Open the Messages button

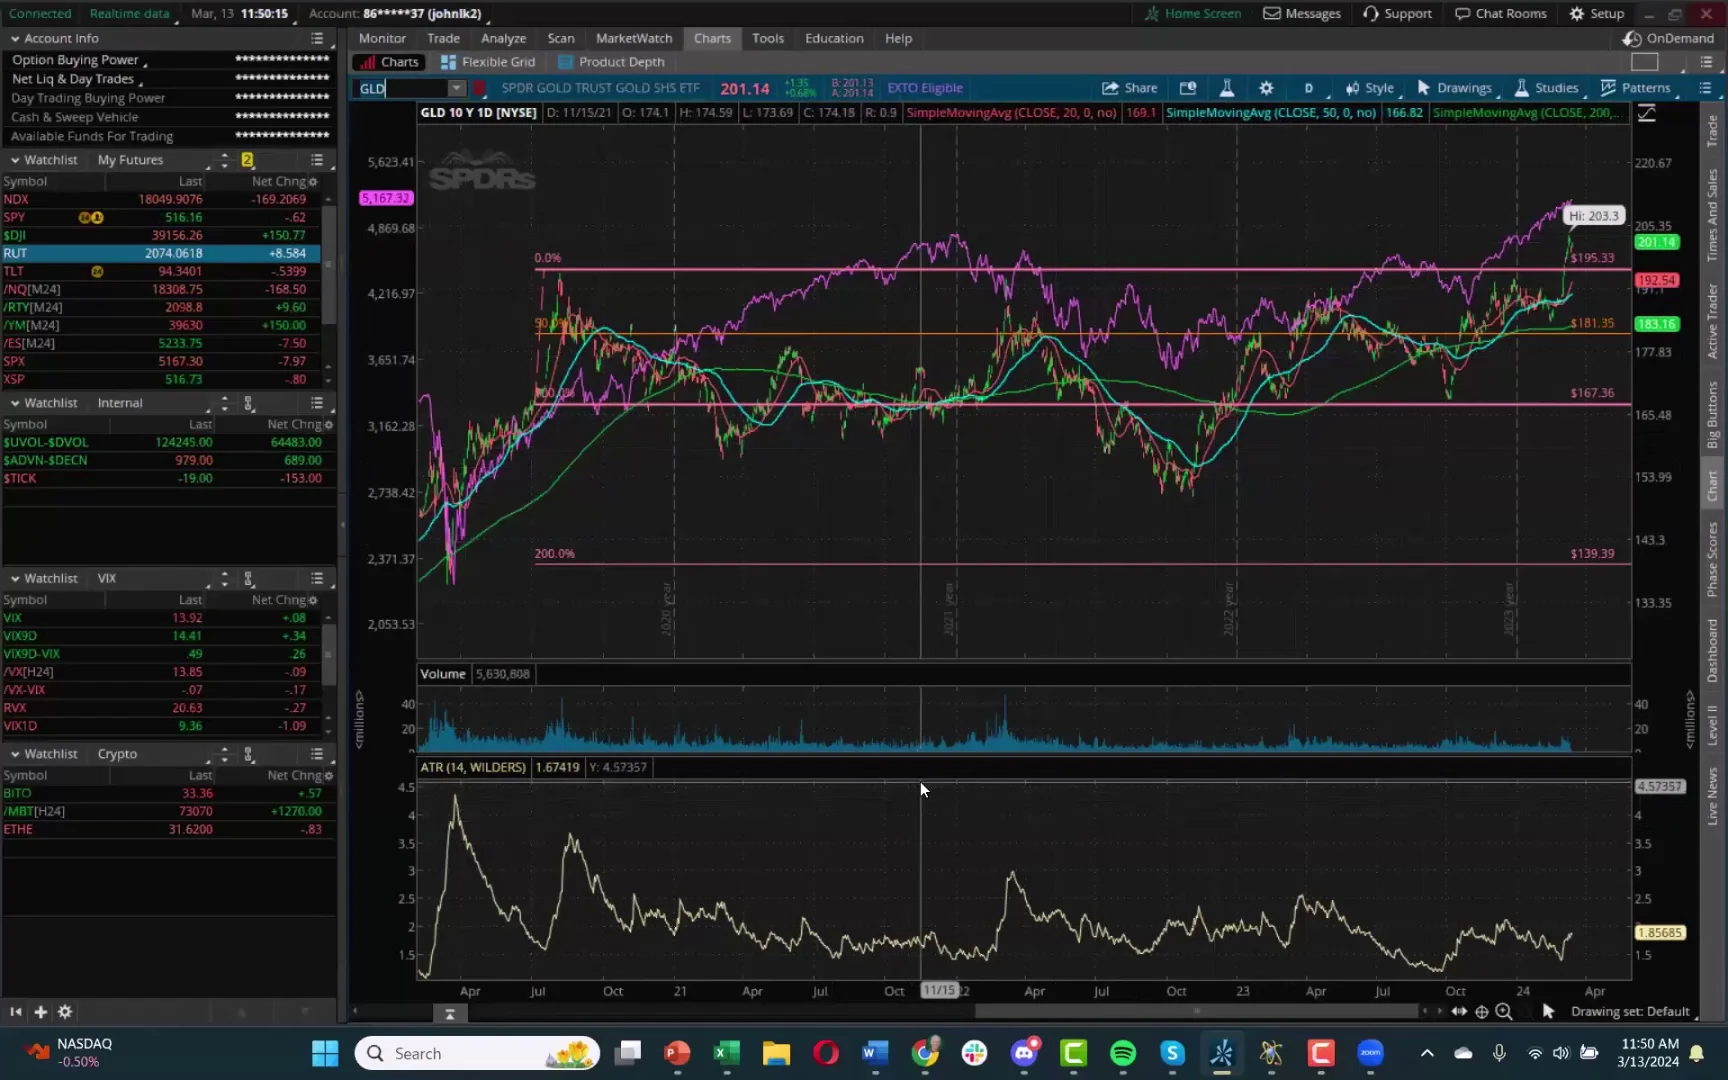tap(1302, 14)
